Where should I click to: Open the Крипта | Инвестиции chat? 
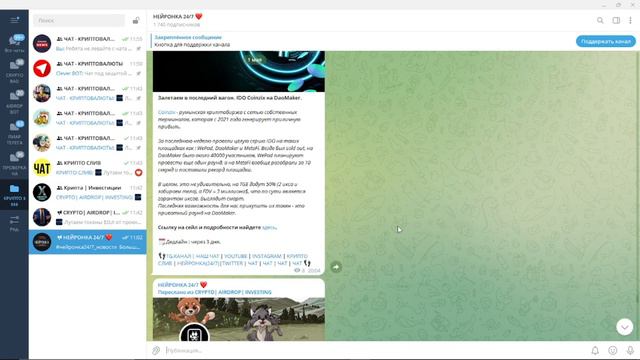click(x=87, y=192)
